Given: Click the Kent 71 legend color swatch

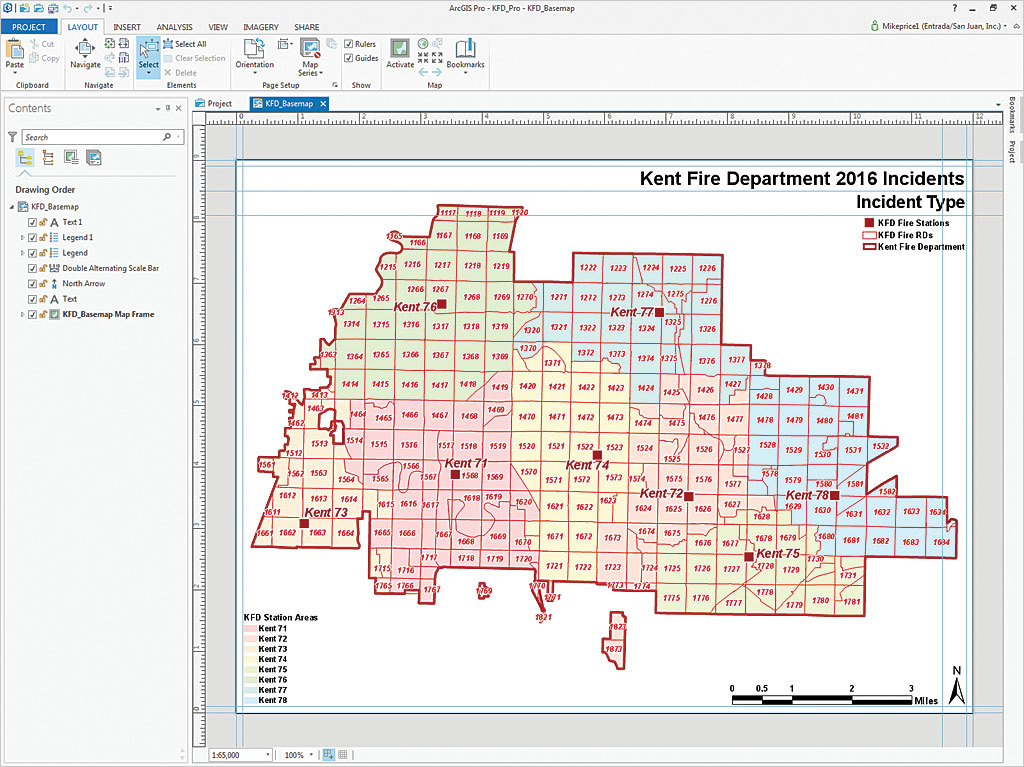Looking at the screenshot, I should click(249, 628).
